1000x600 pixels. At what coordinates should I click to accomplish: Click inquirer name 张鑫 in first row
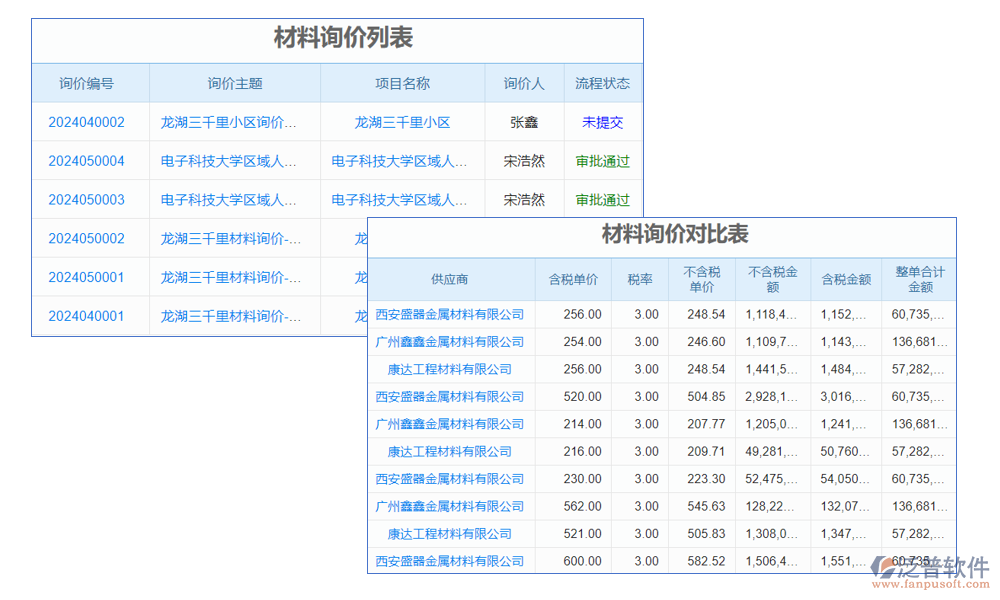tap(525, 121)
